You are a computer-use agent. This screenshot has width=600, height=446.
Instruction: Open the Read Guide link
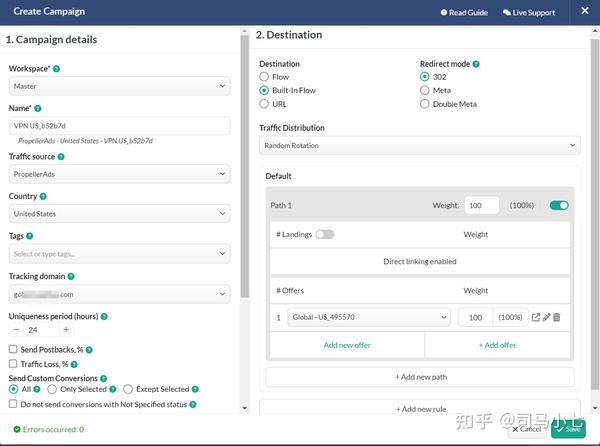tap(464, 13)
